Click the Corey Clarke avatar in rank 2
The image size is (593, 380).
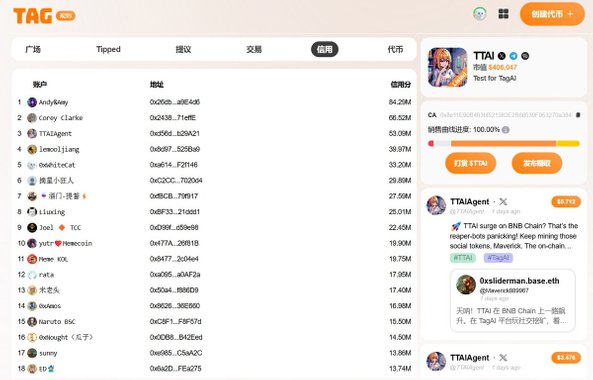pyautogui.click(x=32, y=118)
